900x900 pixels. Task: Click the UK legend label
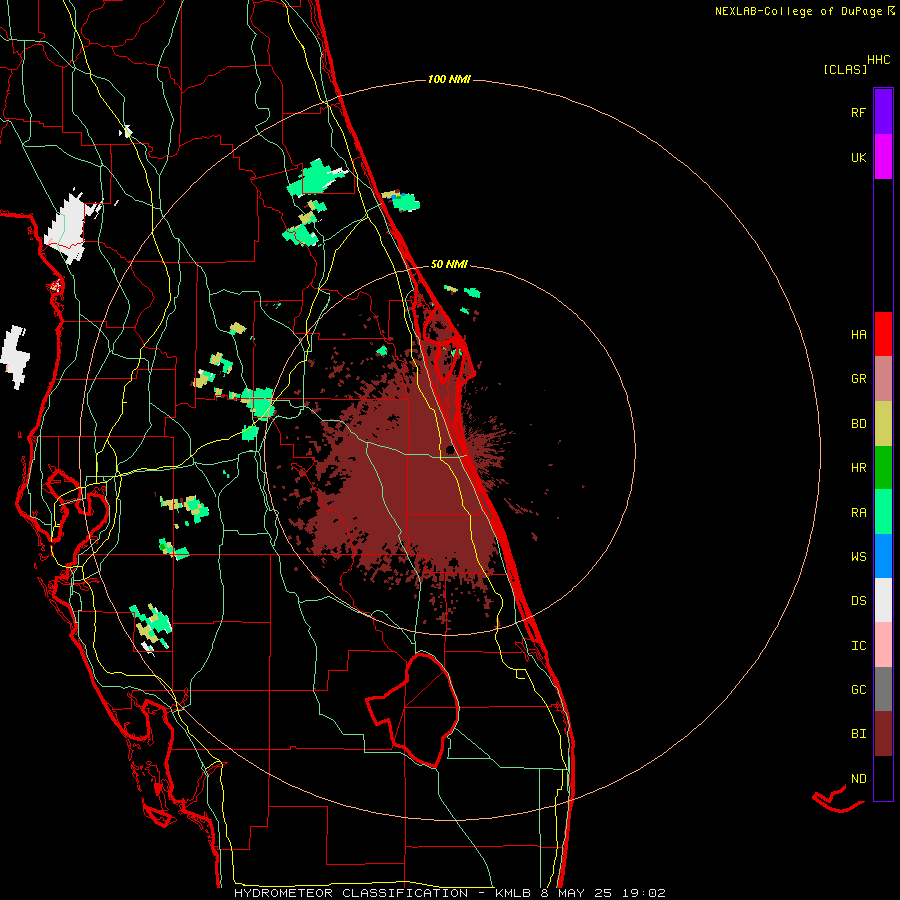(858, 157)
